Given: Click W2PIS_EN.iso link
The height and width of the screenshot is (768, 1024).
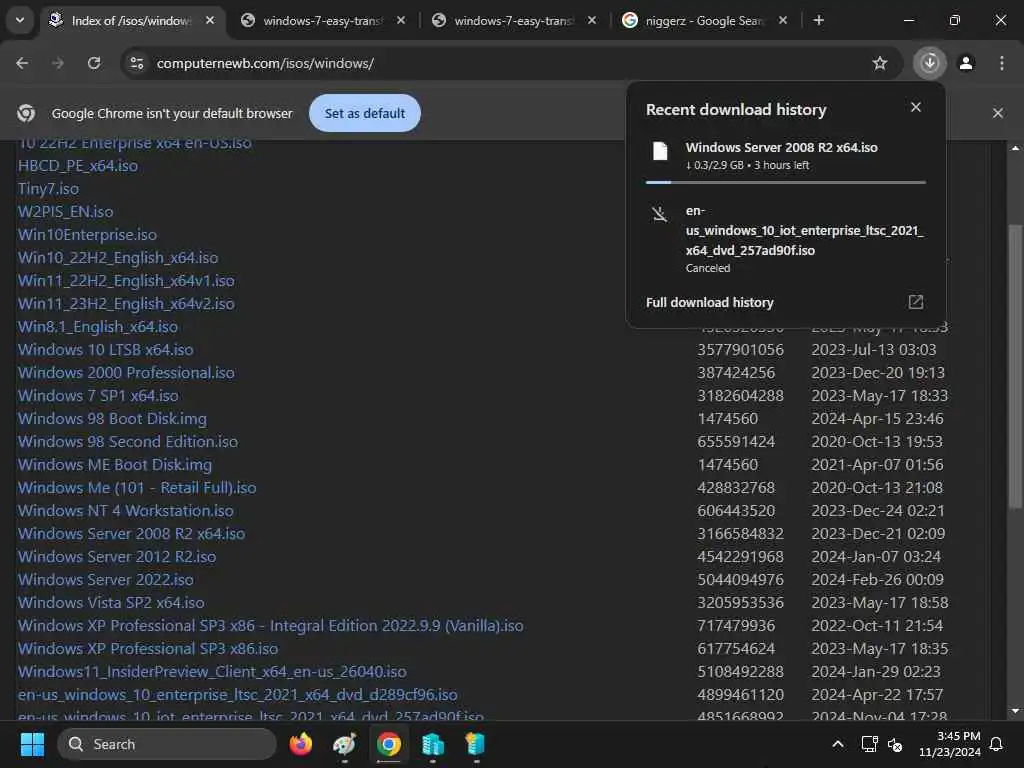Looking at the screenshot, I should [x=65, y=212].
